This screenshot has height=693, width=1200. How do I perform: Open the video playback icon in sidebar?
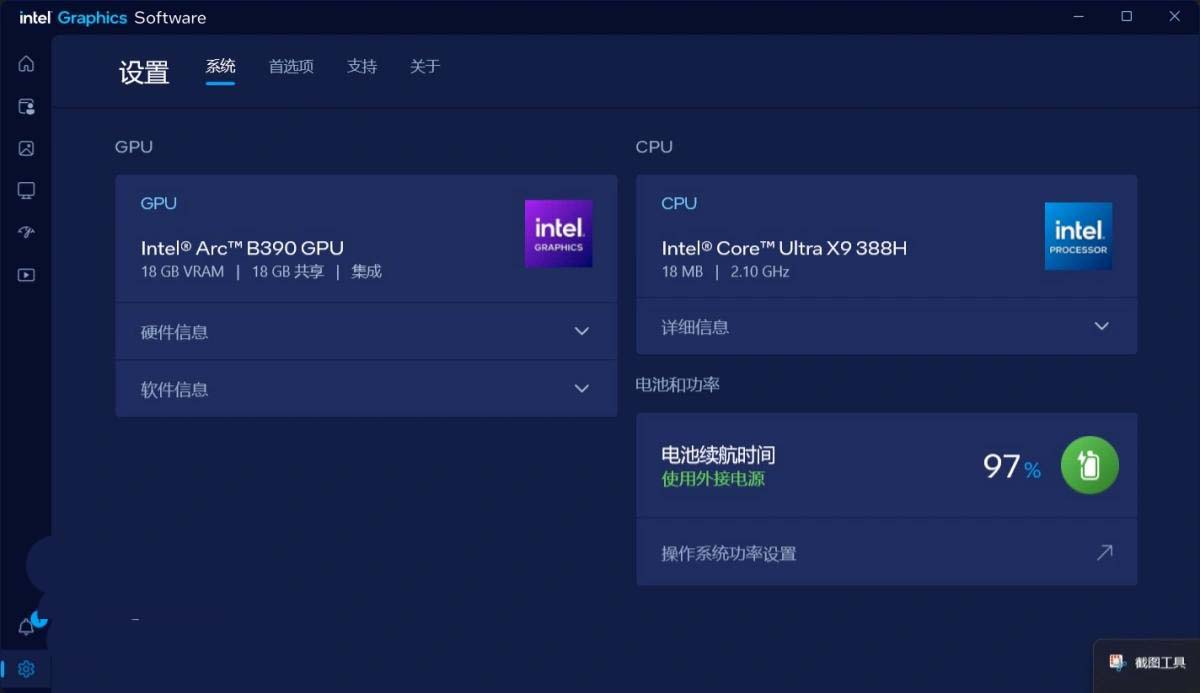click(x=26, y=275)
